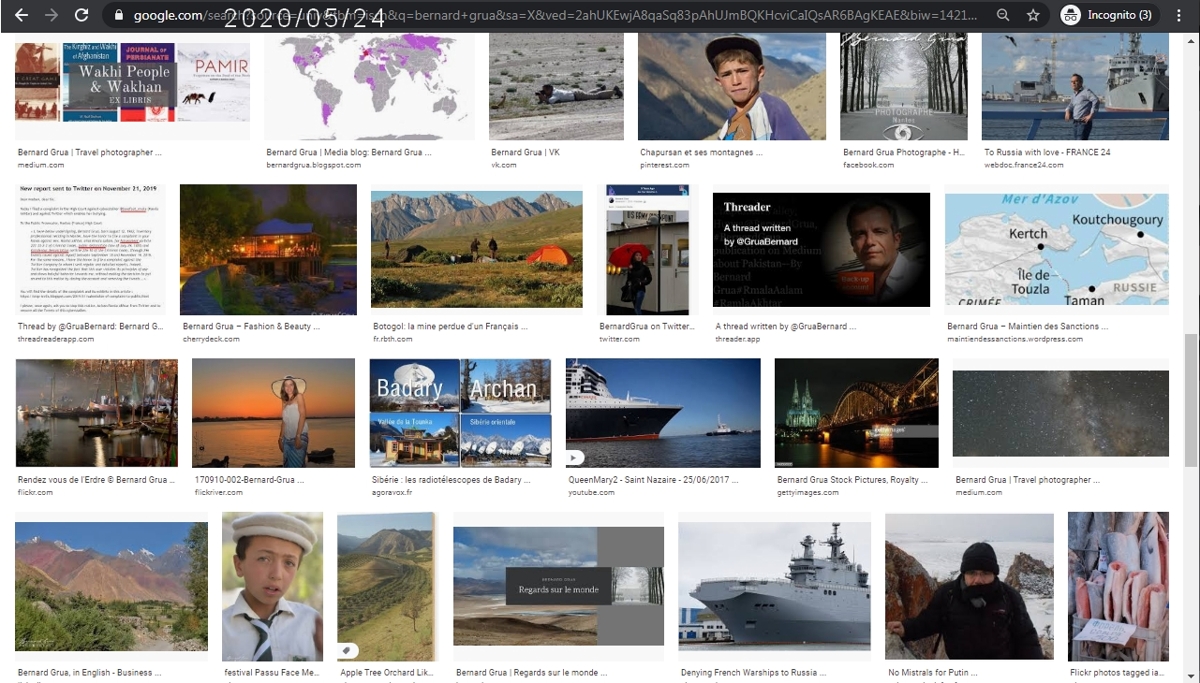Viewport: 1200px width, 683px height.
Task: Play the QueenMary2 video thumbnail icon
Action: click(576, 458)
